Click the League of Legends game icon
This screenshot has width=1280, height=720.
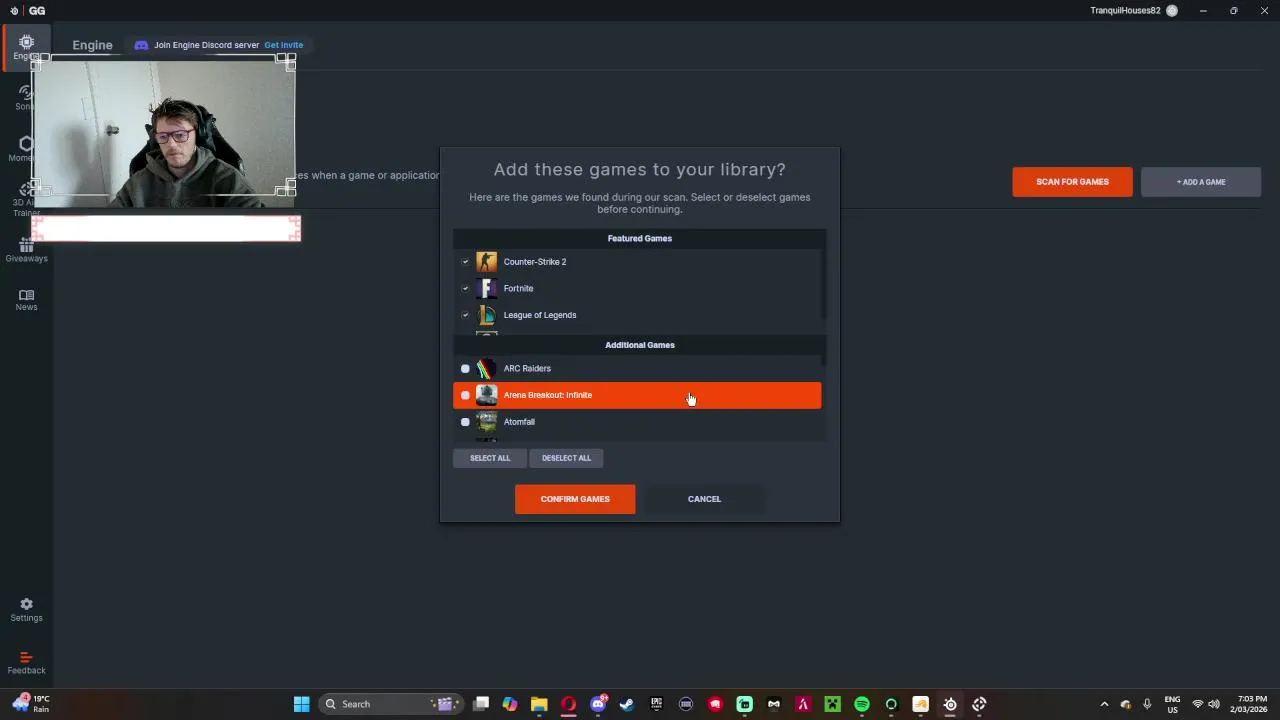pyautogui.click(x=486, y=315)
